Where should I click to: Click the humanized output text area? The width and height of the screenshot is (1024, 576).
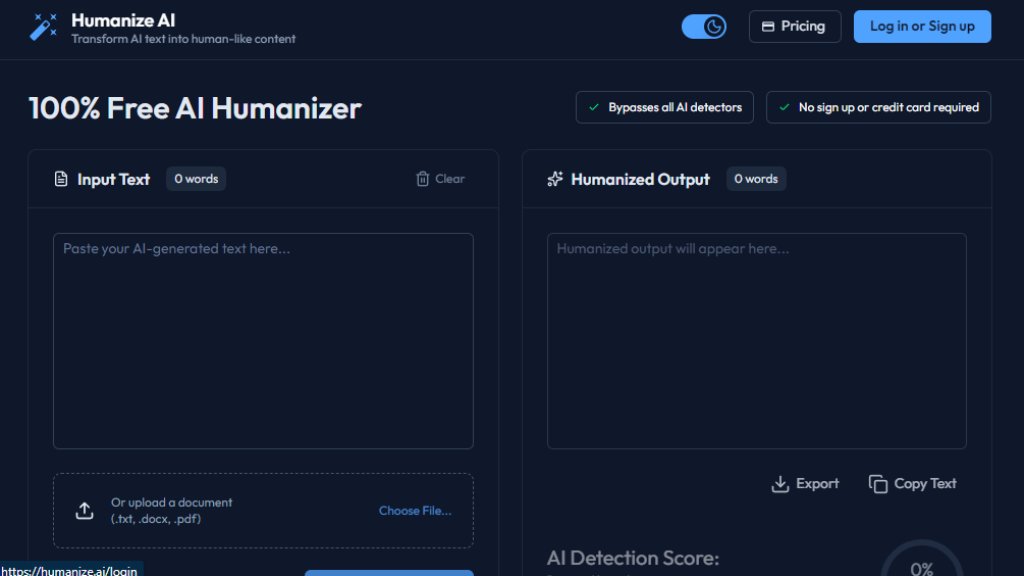[x=757, y=341]
